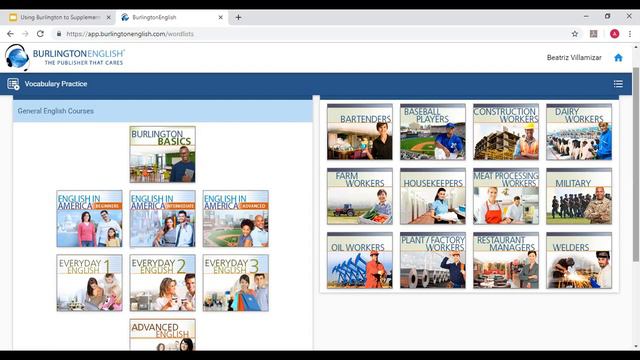
Task: Select the BurlingtonEnglish browser tab
Action: [171, 18]
